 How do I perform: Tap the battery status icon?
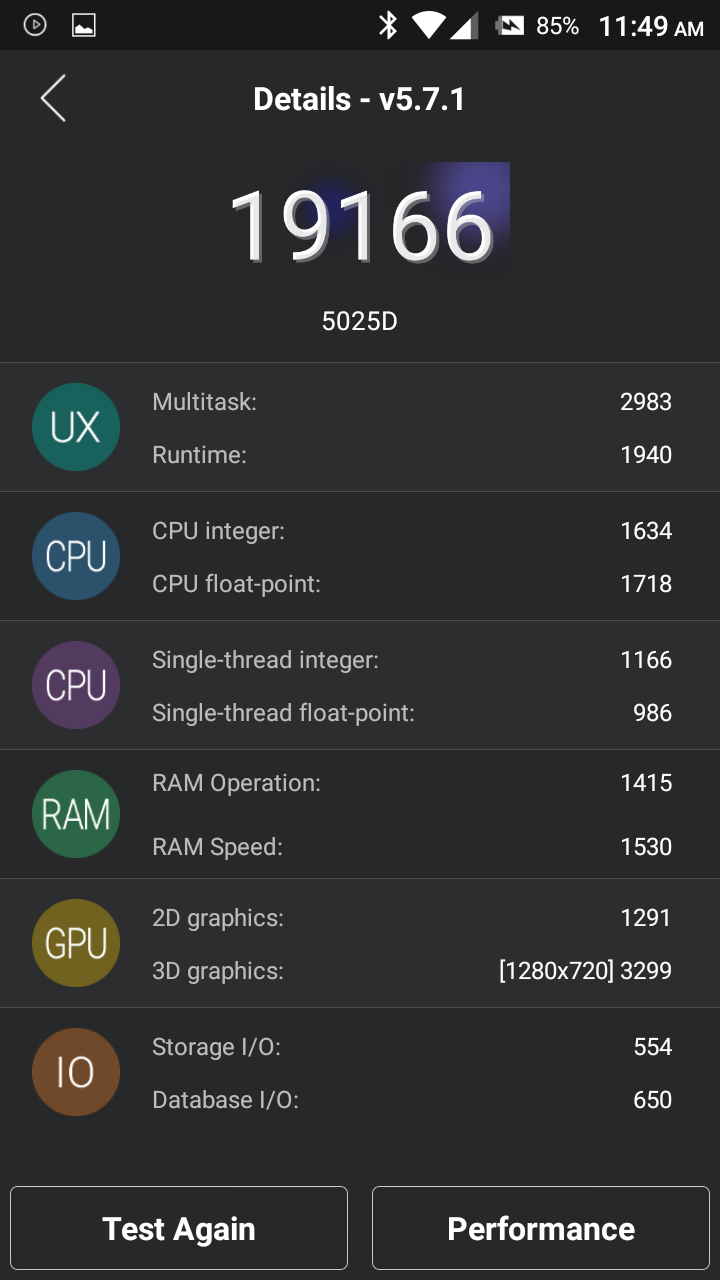(511, 26)
